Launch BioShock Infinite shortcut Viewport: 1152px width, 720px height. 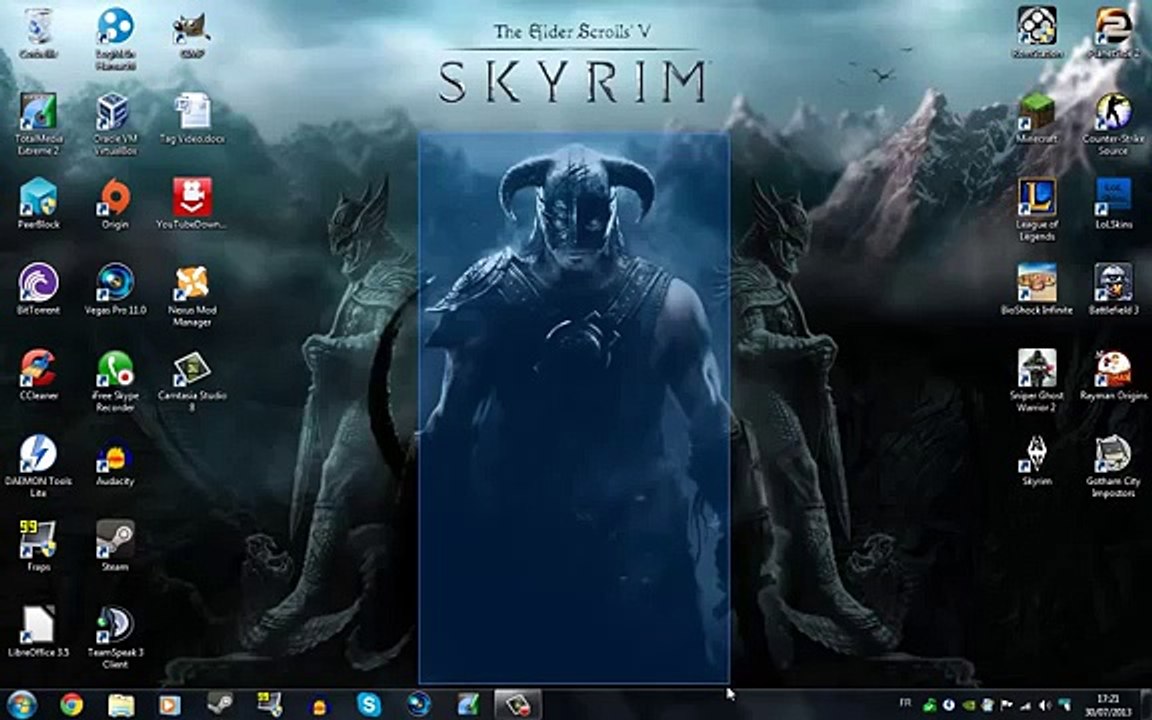tap(1037, 289)
